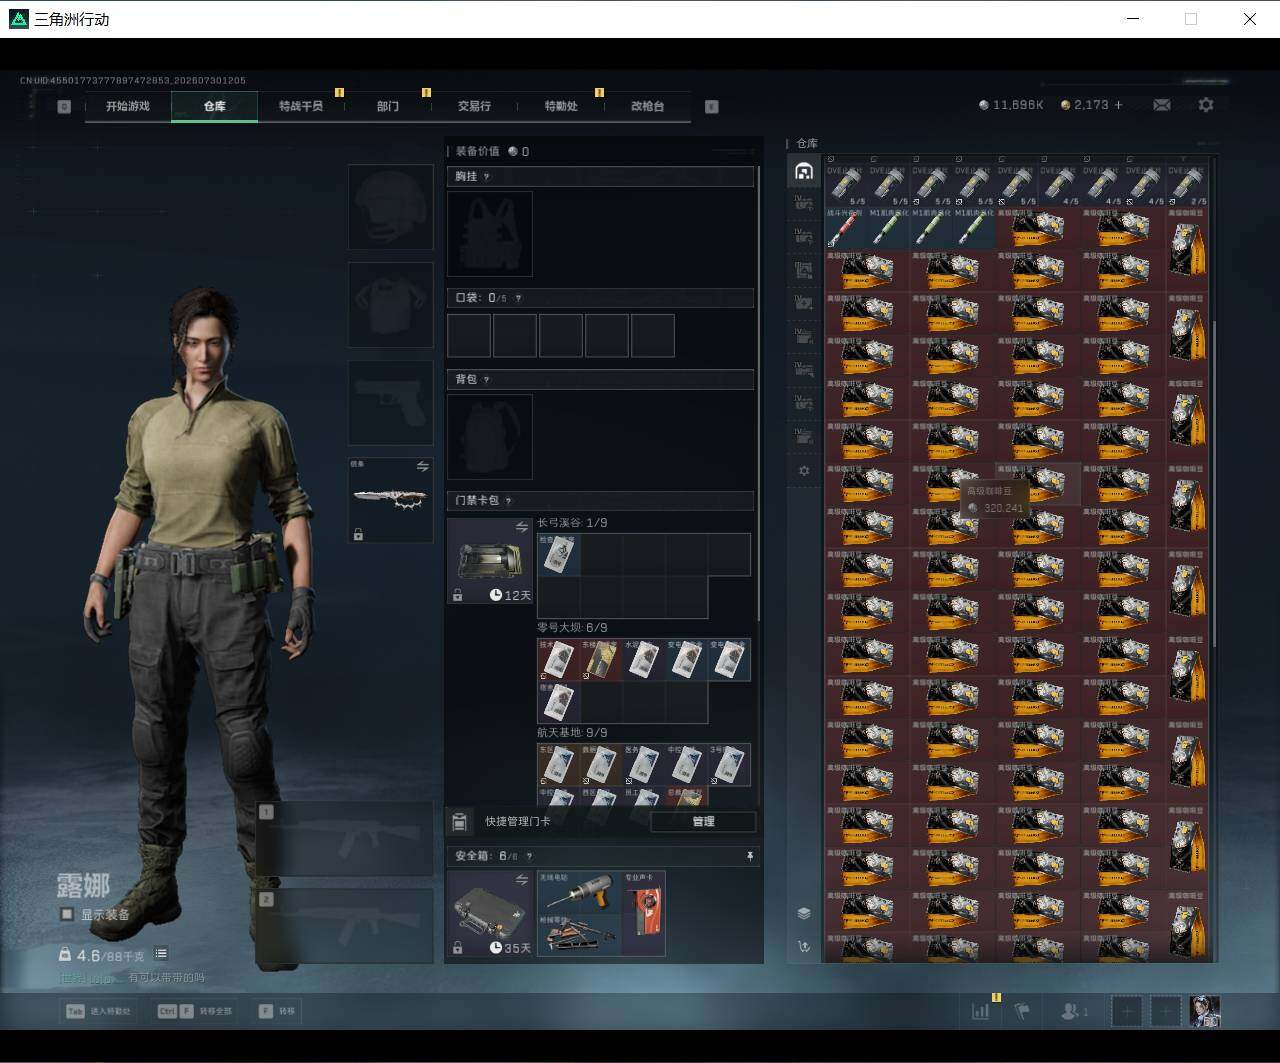Click the flag icon in the bottom bar

(x=1022, y=1011)
